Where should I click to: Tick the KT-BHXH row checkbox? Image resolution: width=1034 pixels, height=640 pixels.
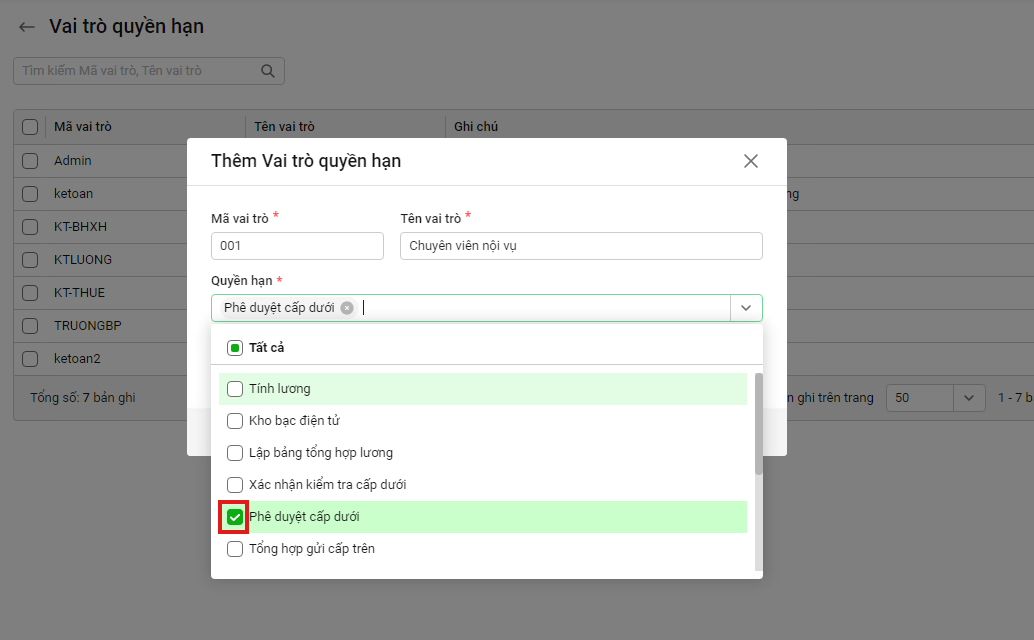pyautogui.click(x=30, y=227)
